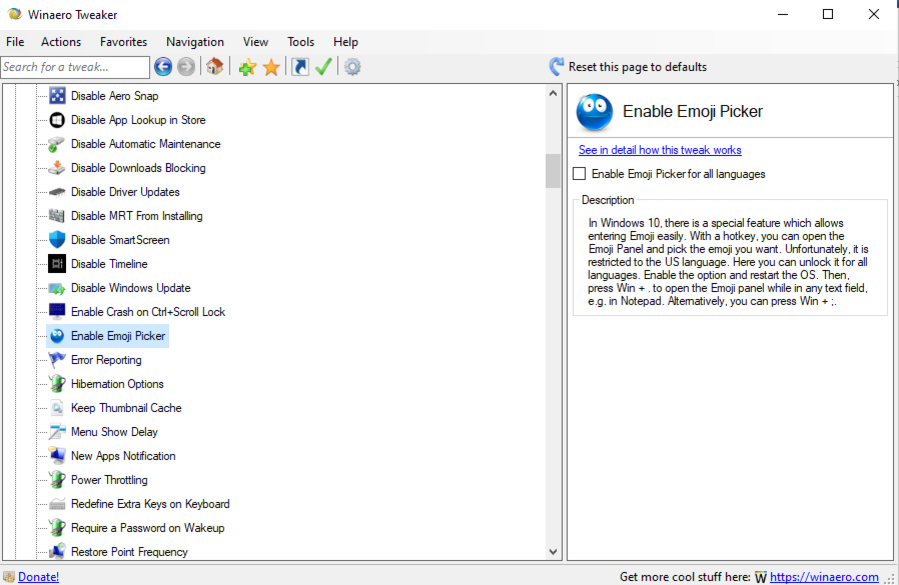
Task: Go to the Home page icon
Action: tap(214, 67)
